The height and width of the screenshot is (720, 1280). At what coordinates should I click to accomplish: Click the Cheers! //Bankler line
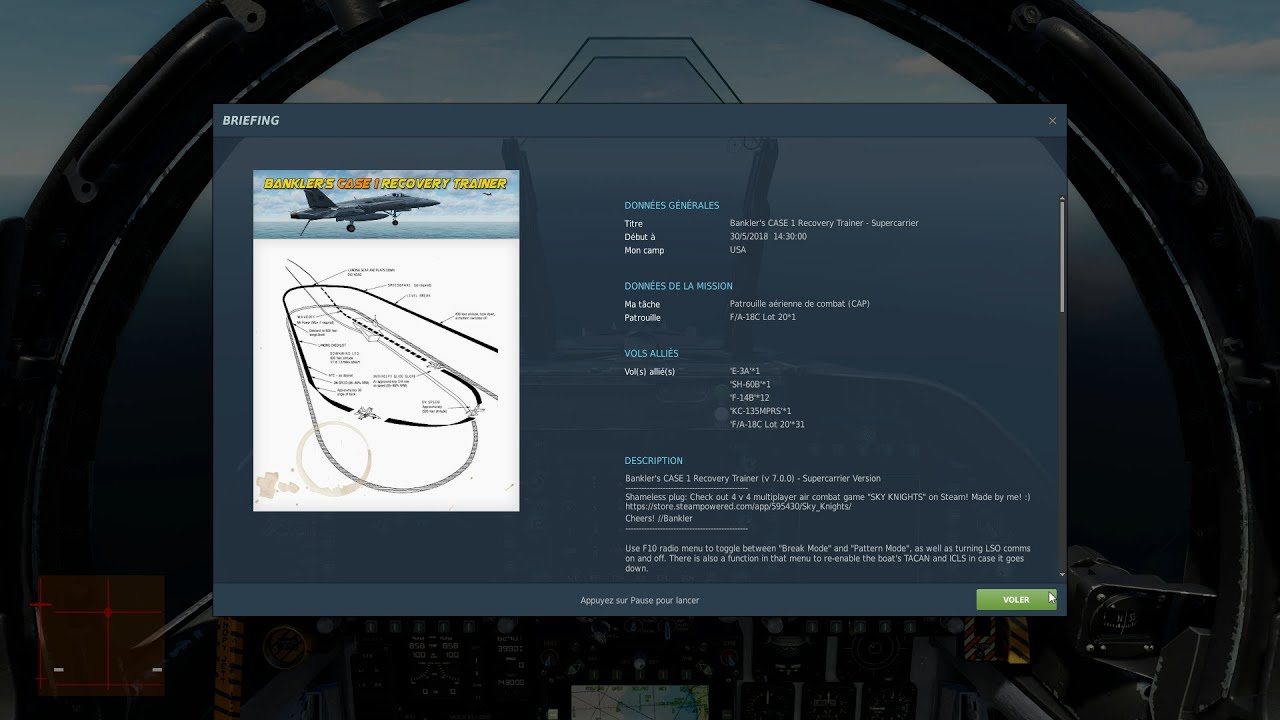(x=659, y=519)
